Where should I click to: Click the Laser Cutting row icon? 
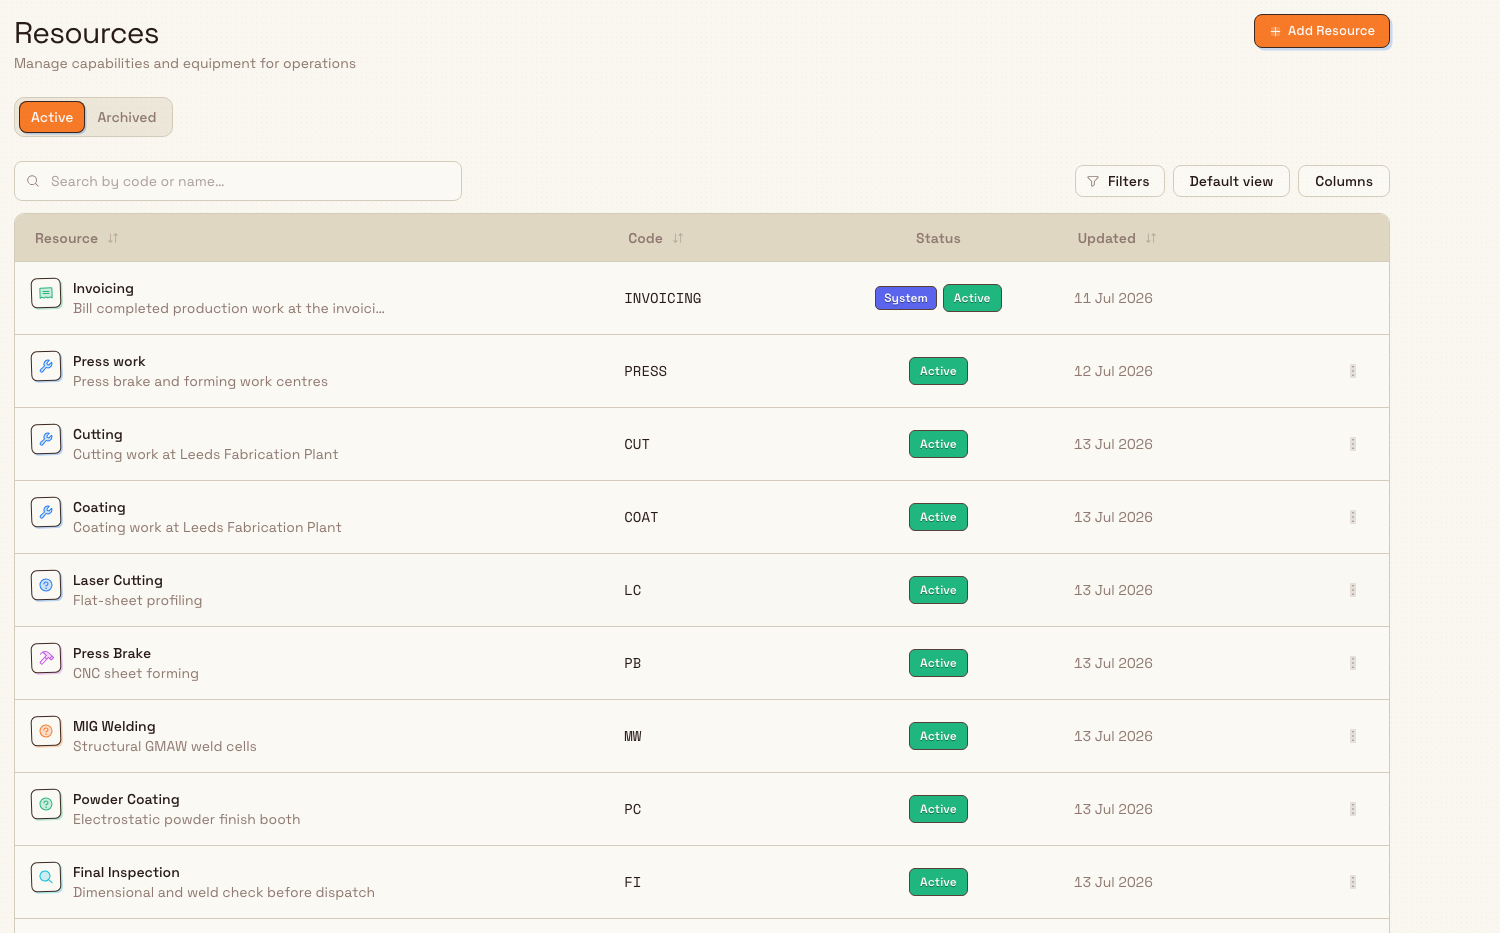(x=46, y=586)
